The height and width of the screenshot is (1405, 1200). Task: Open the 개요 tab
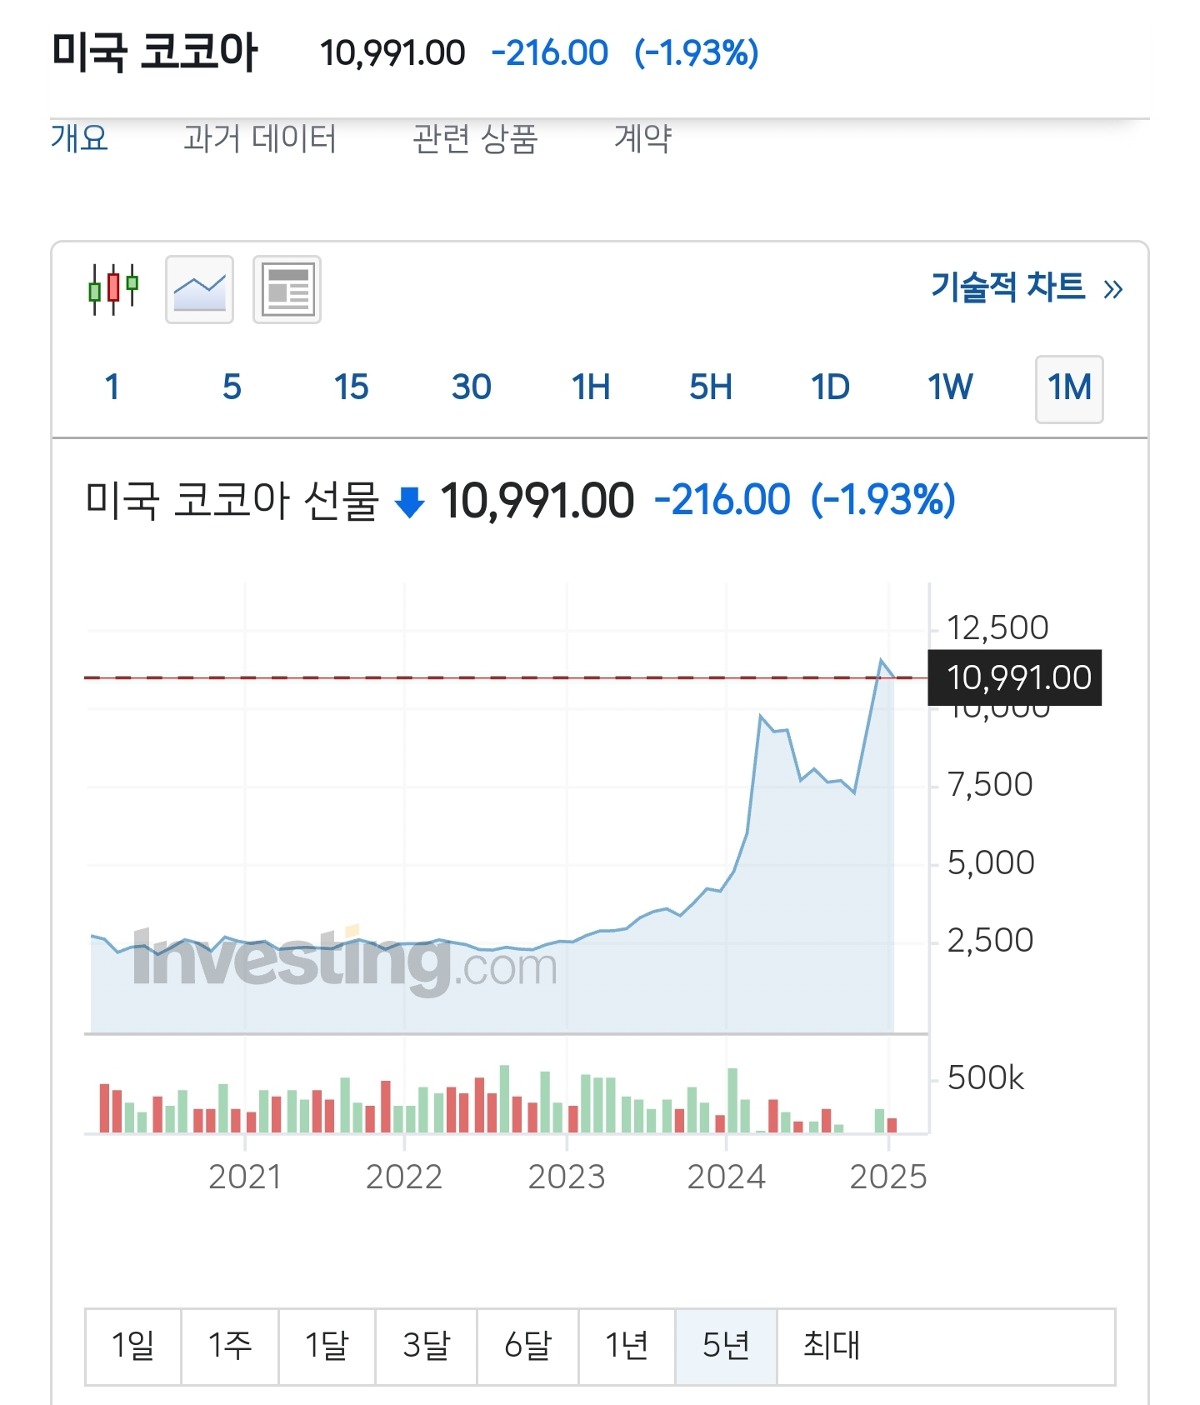point(79,138)
